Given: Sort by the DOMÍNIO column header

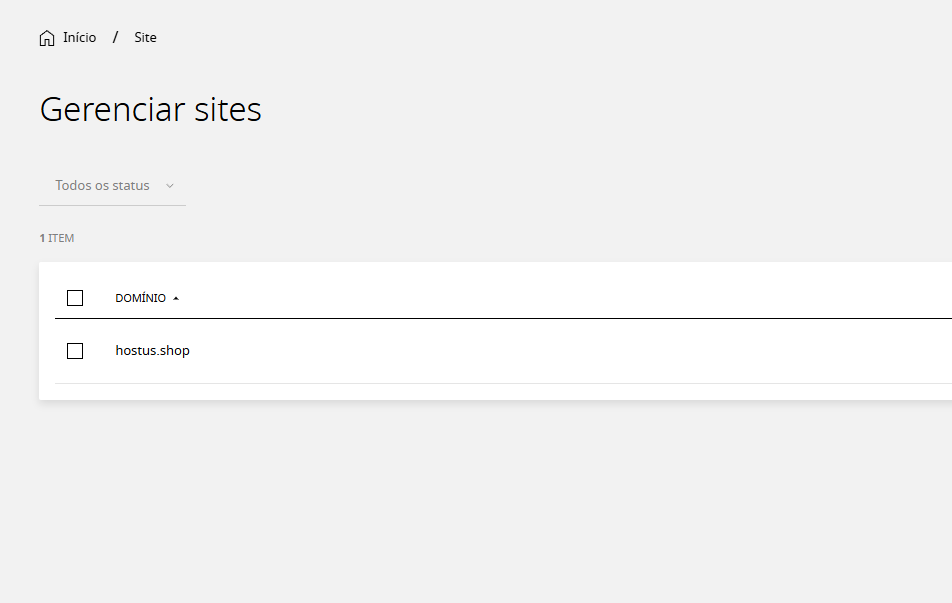Looking at the screenshot, I should (x=140, y=298).
